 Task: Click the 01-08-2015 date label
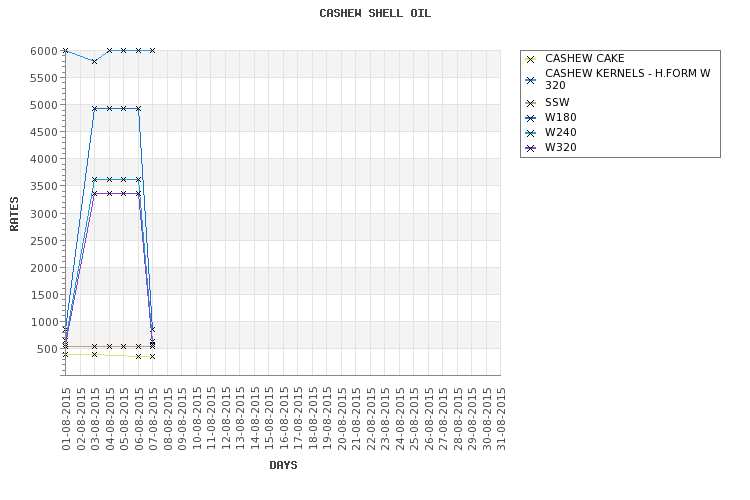coord(66,419)
